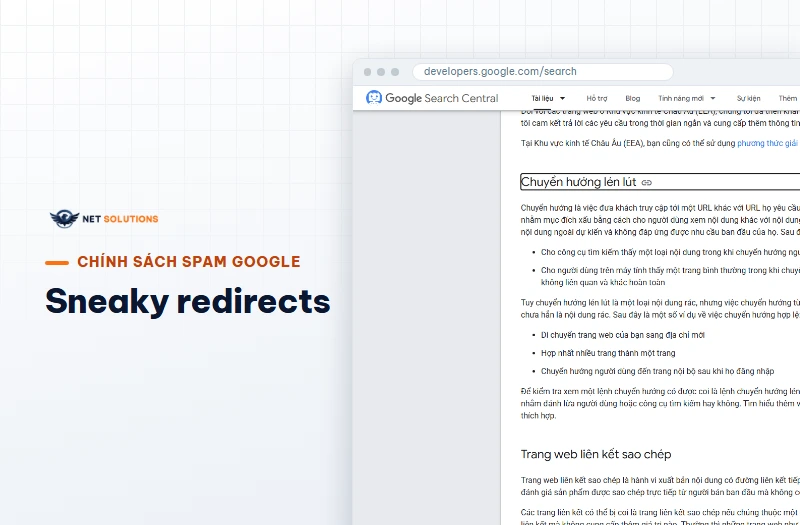Image resolution: width=800 pixels, height=525 pixels.
Task: Click bullet Hợp nhất nhiều trang thành một trang
Action: pyautogui.click(x=608, y=353)
